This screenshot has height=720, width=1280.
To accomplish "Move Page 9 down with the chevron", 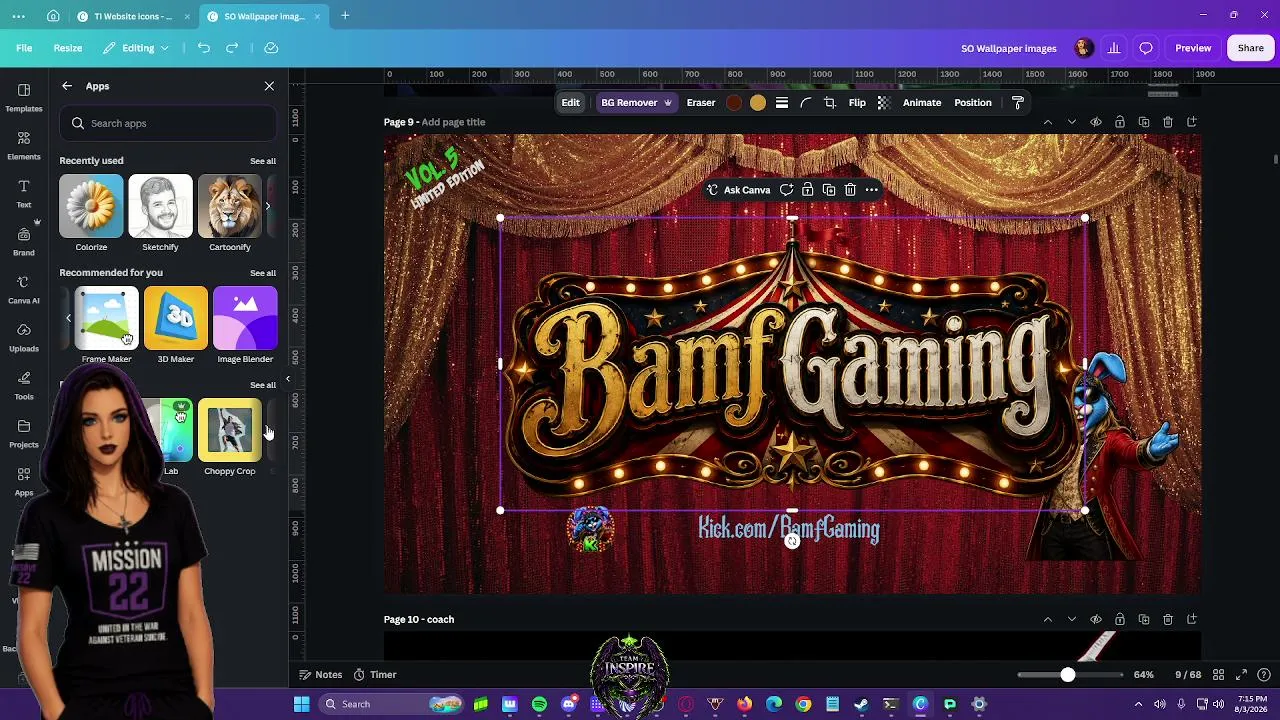I will pos(1072,122).
